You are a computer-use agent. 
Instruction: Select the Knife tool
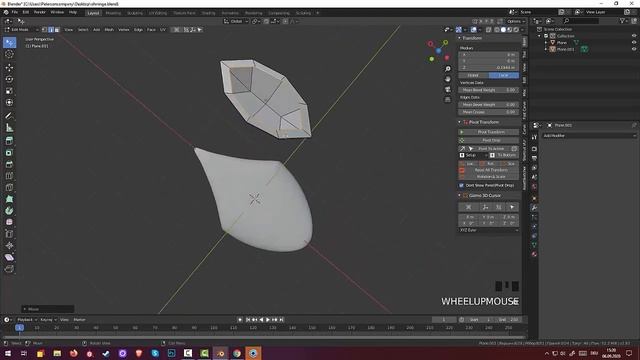pos(9,187)
